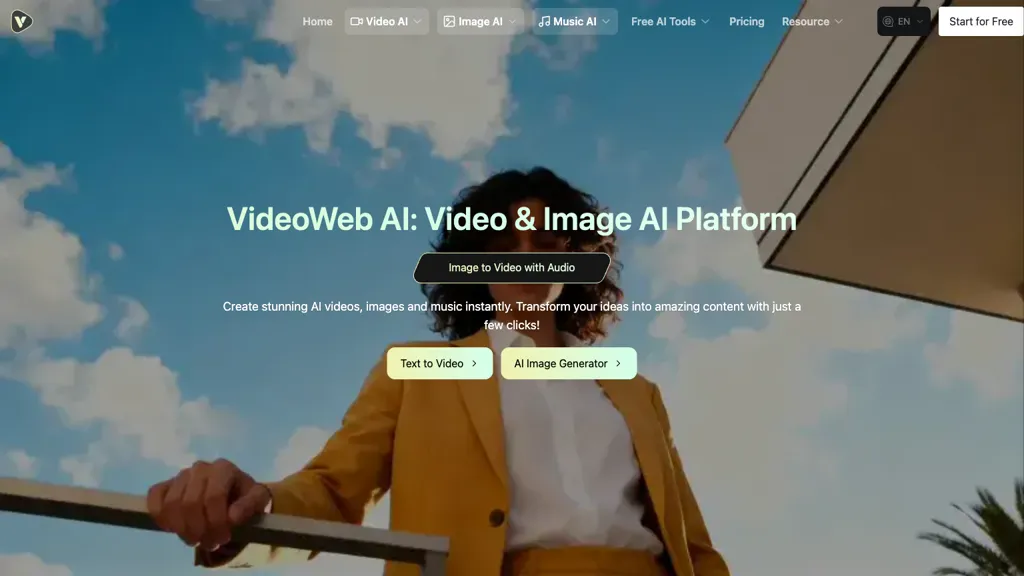Select the Image to Video with Audio pill

tap(511, 268)
